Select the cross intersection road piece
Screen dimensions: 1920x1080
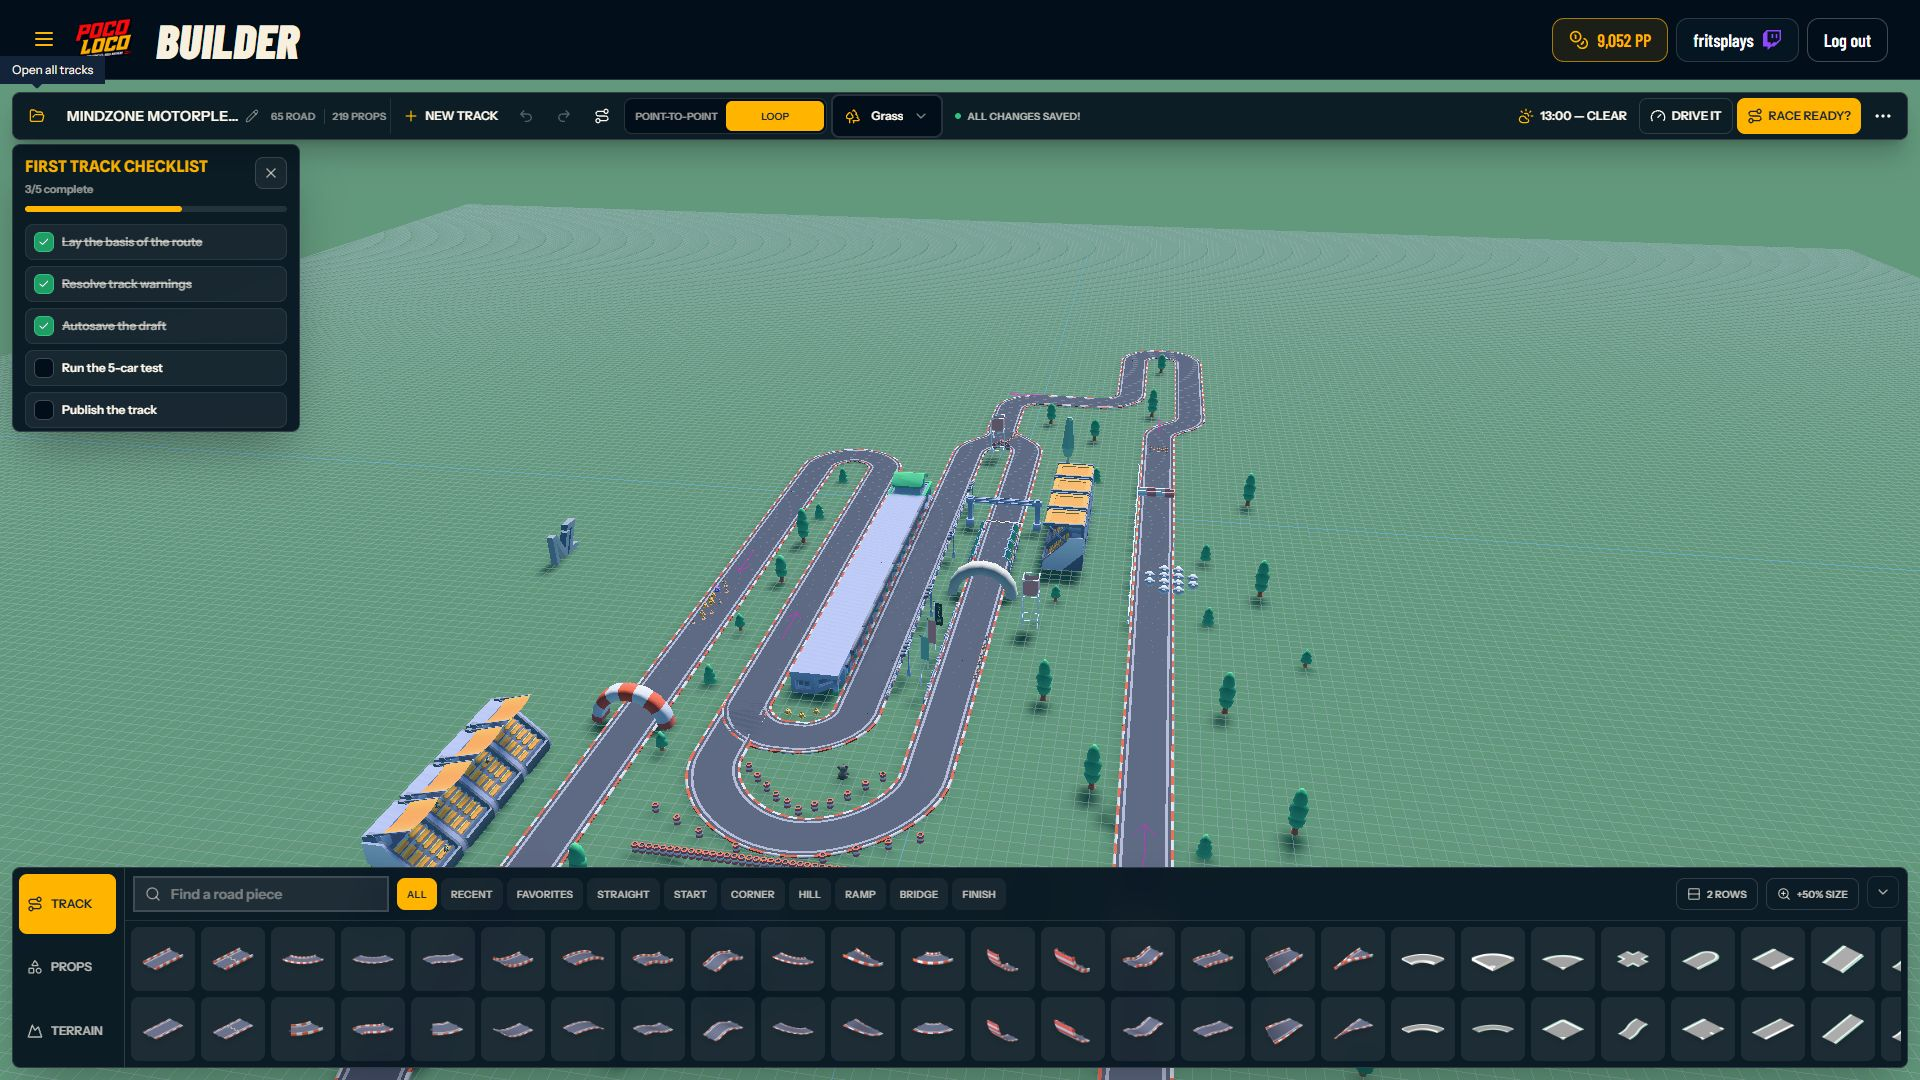(1633, 959)
